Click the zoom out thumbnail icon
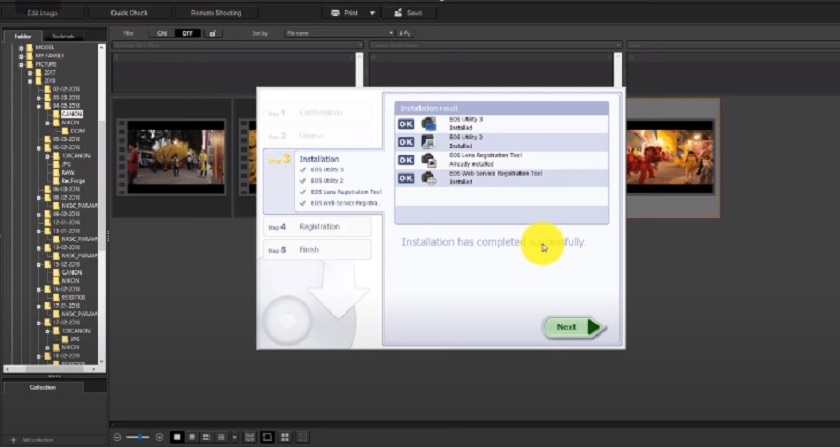 click(x=117, y=437)
